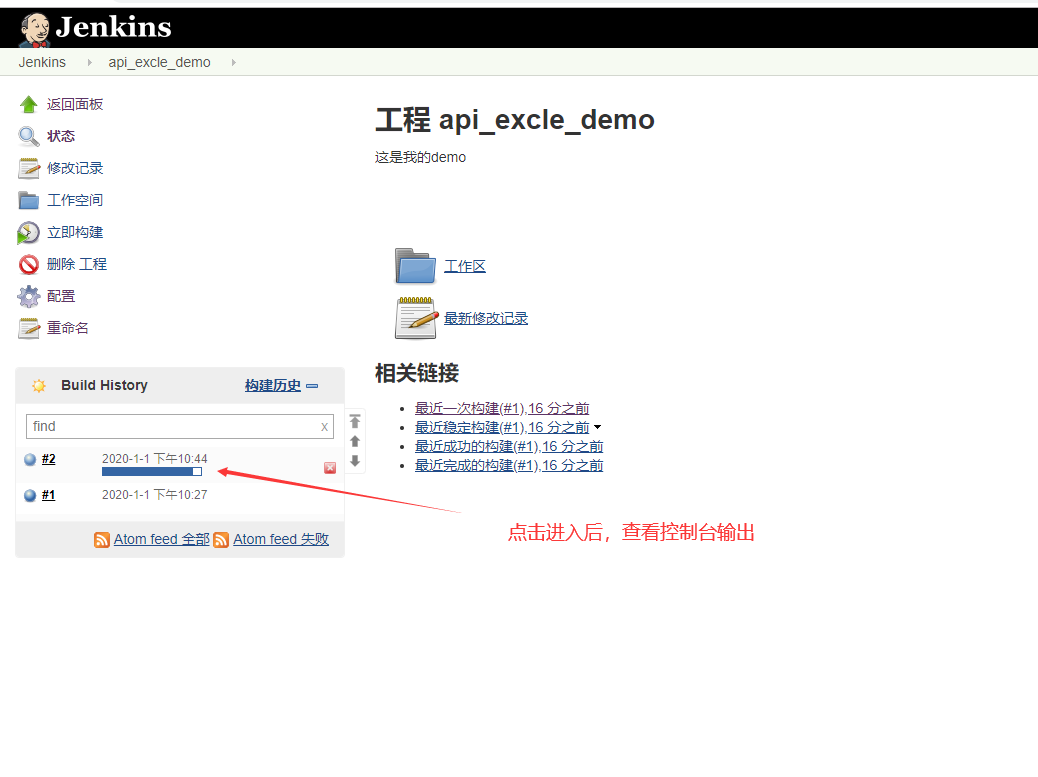Cancel build #2 with the red X icon

(330, 468)
